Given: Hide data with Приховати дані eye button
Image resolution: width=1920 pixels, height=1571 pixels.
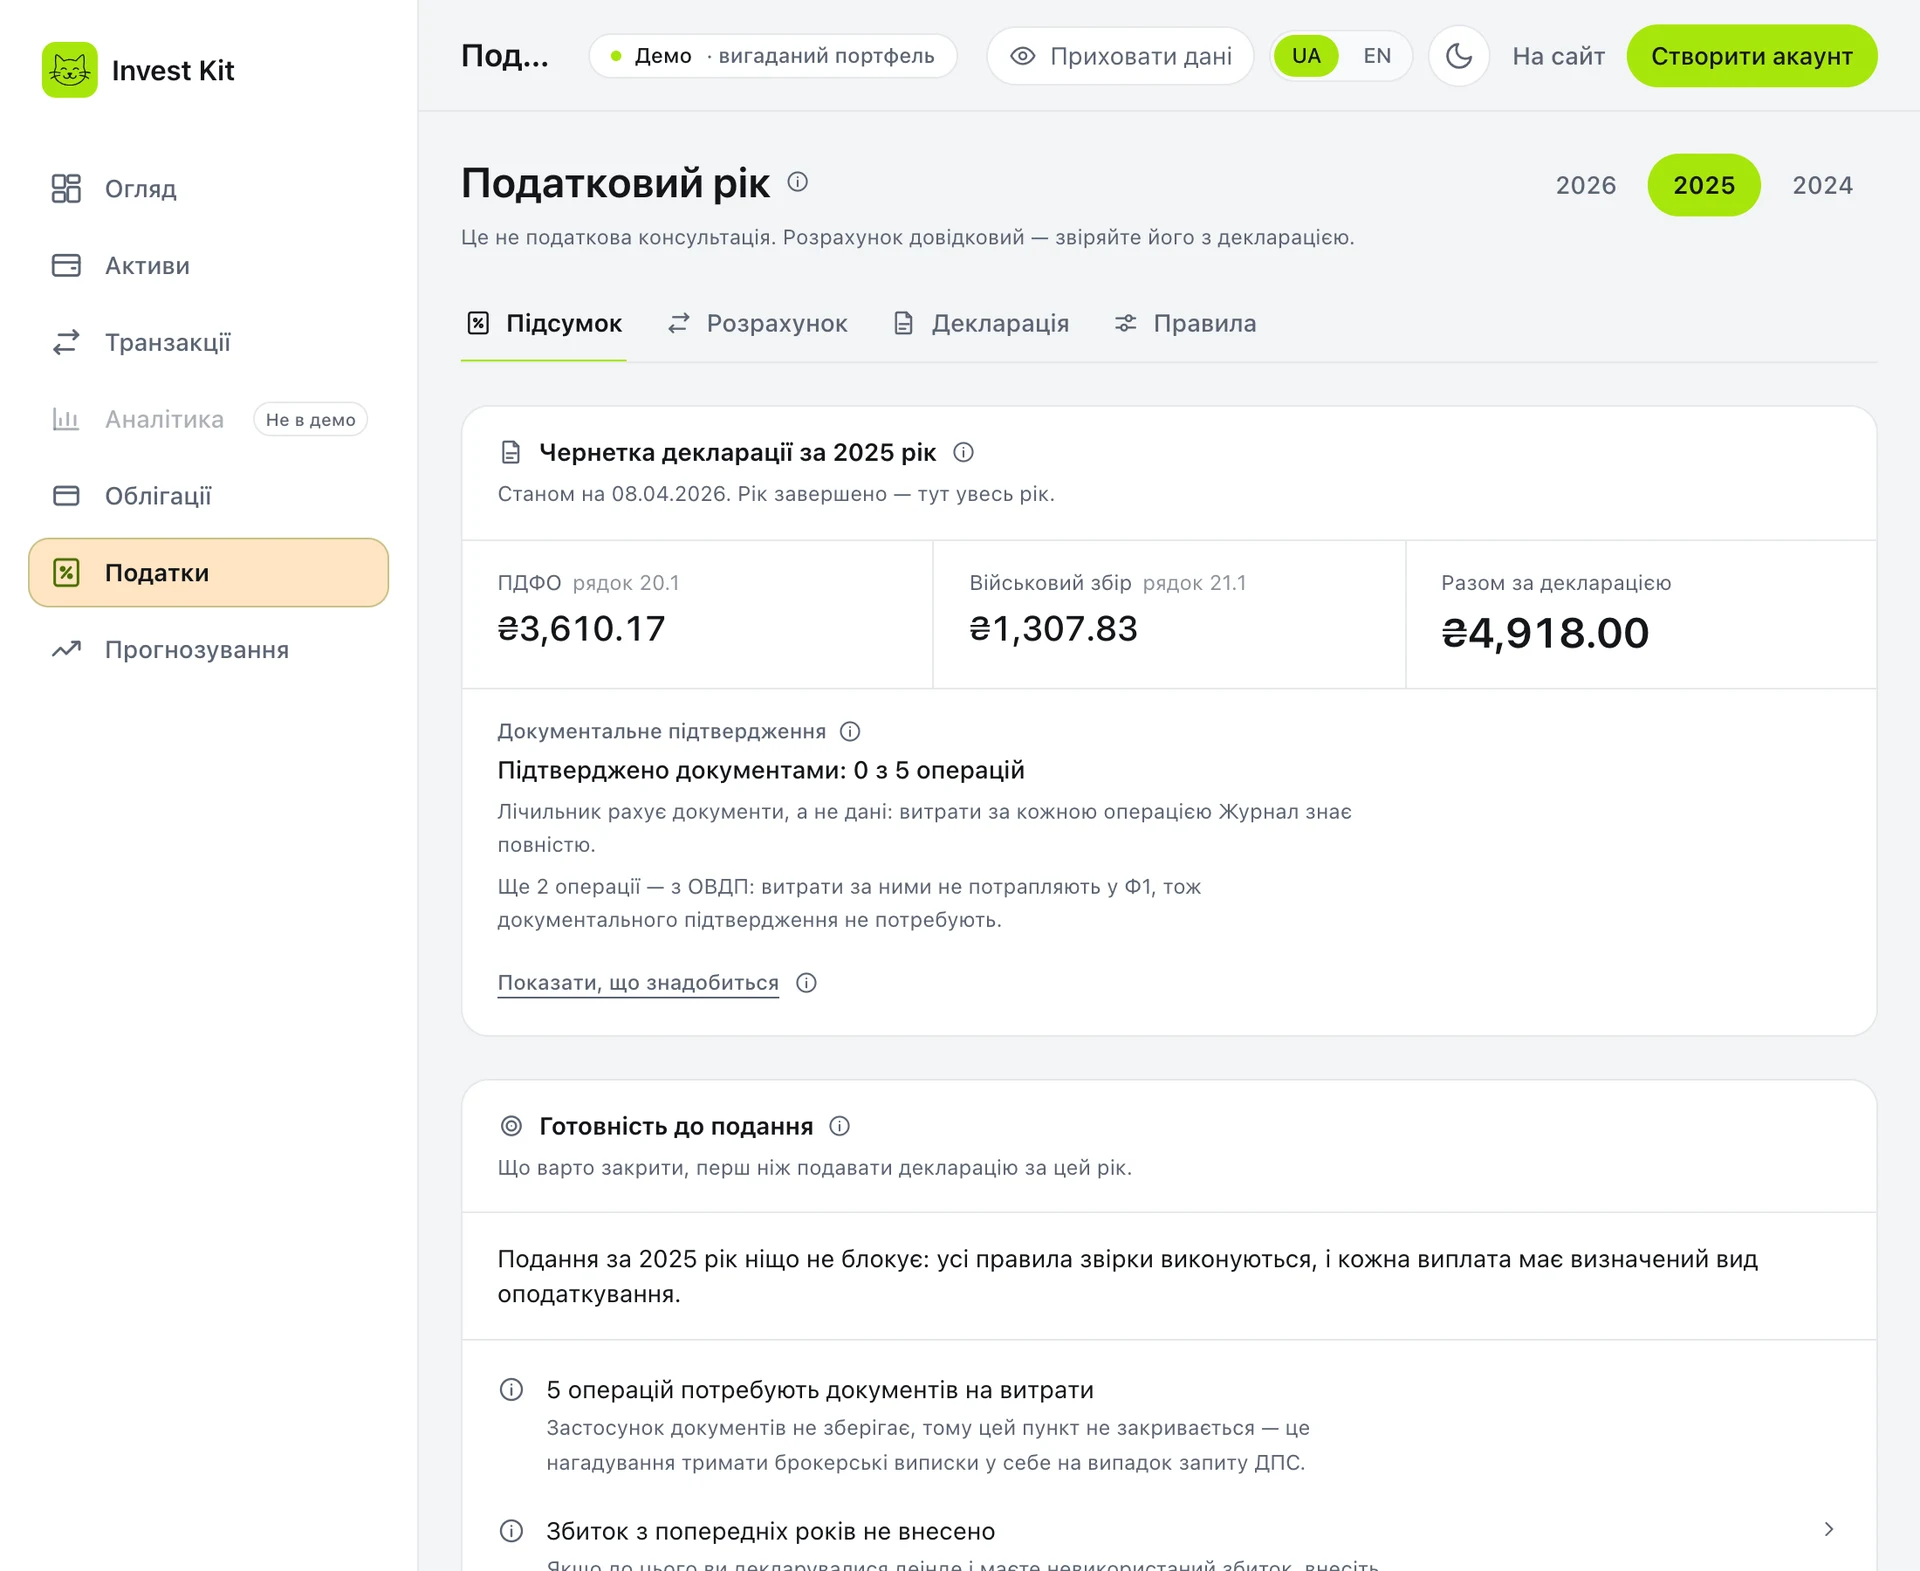Looking at the screenshot, I should click(1120, 56).
